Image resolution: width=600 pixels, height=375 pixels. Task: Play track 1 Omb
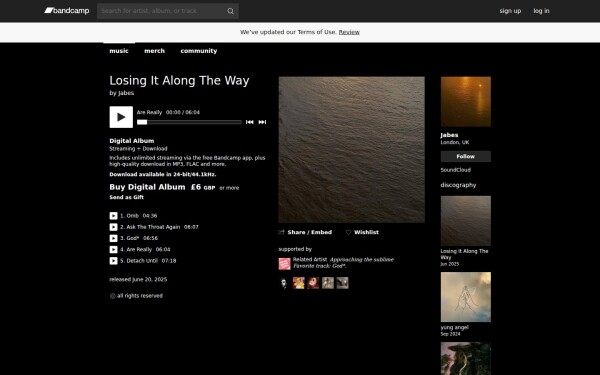[x=113, y=216]
